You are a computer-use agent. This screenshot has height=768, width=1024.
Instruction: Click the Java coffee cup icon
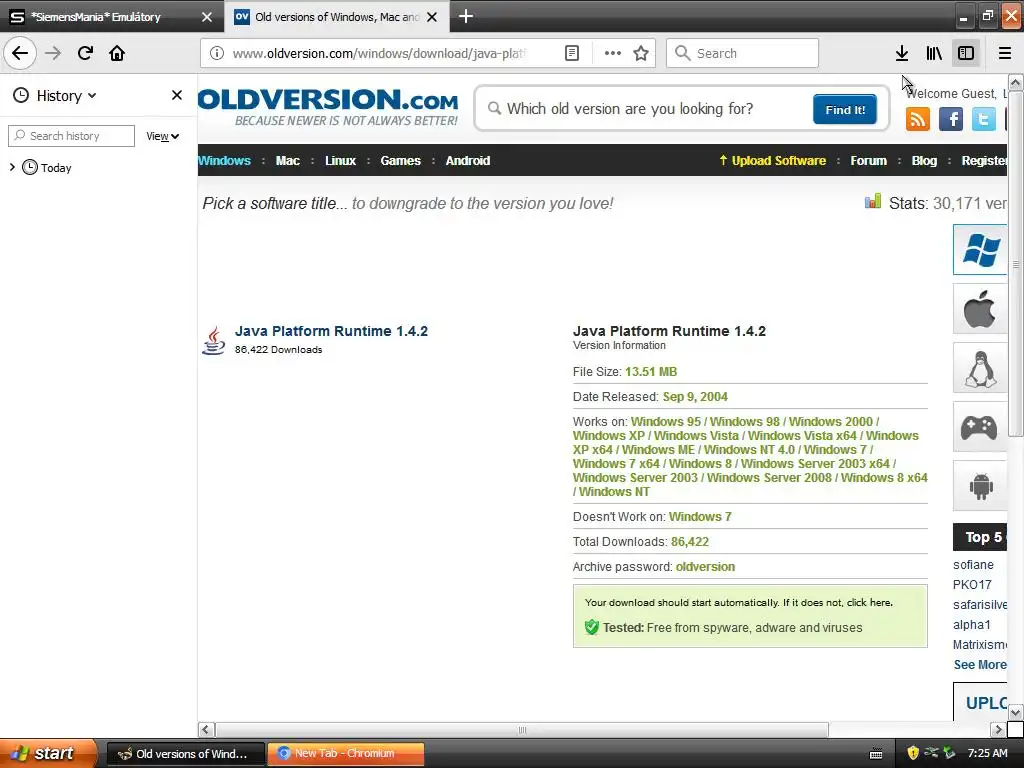214,340
